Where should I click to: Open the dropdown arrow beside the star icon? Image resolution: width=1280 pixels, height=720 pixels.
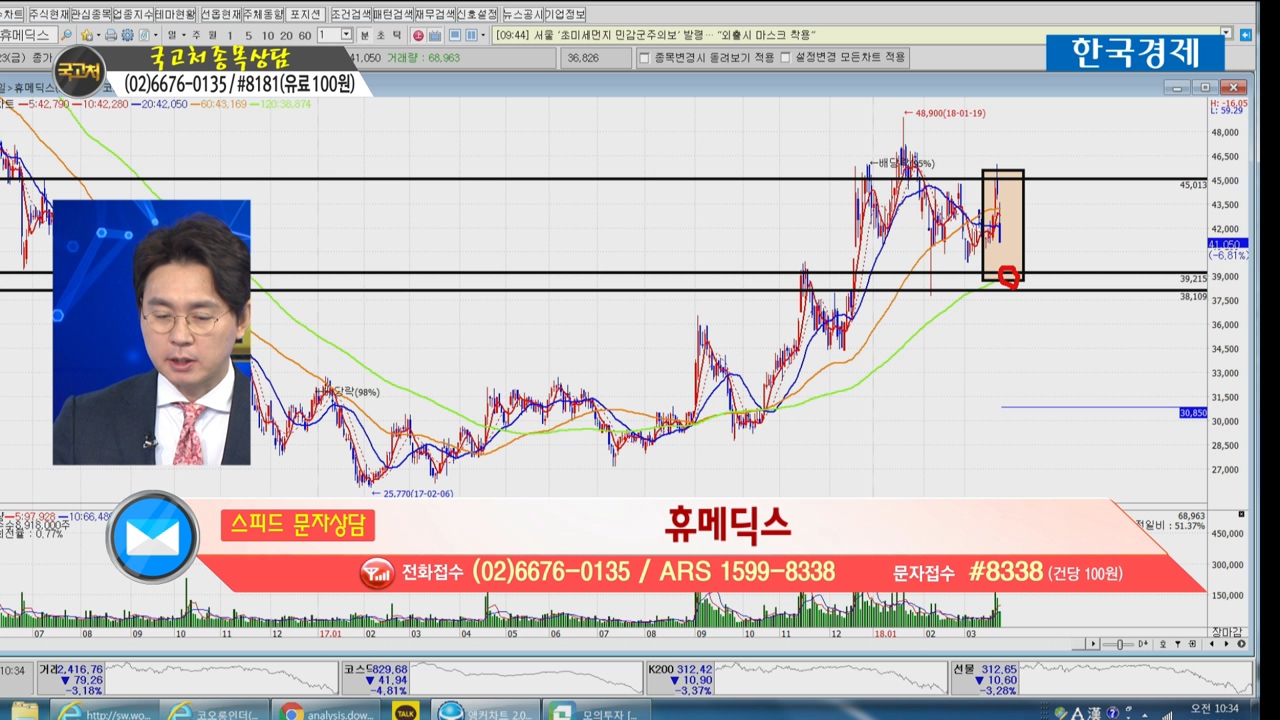click(99, 35)
